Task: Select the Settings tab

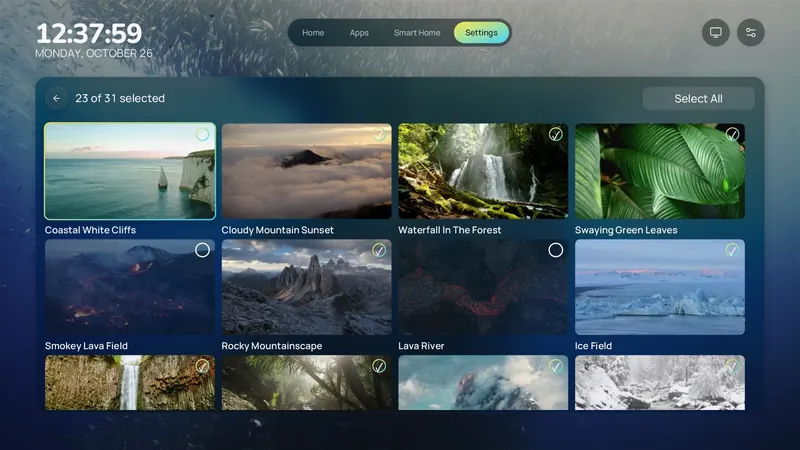Action: 481,33
